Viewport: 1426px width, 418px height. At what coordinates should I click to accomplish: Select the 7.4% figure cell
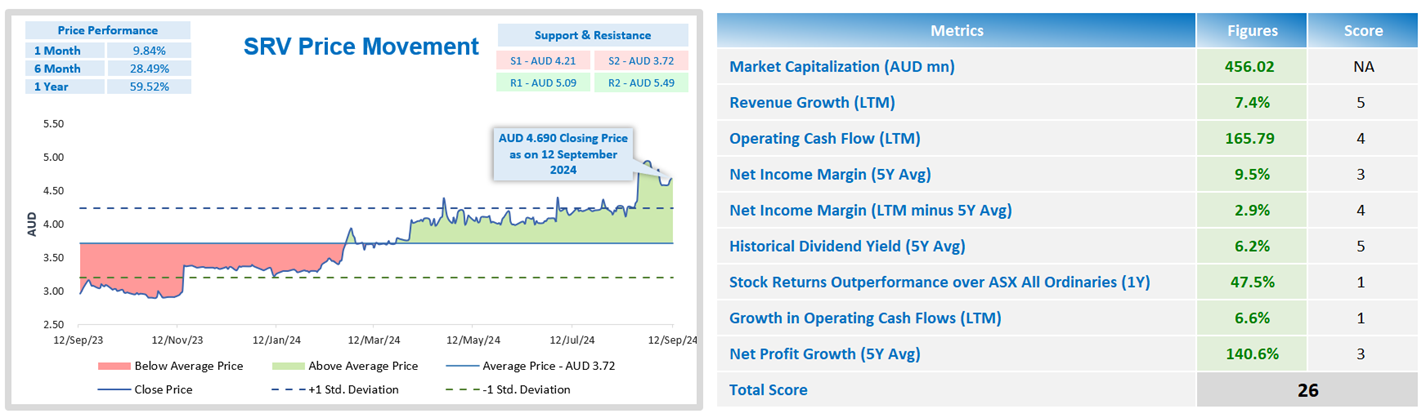pyautogui.click(x=1251, y=103)
